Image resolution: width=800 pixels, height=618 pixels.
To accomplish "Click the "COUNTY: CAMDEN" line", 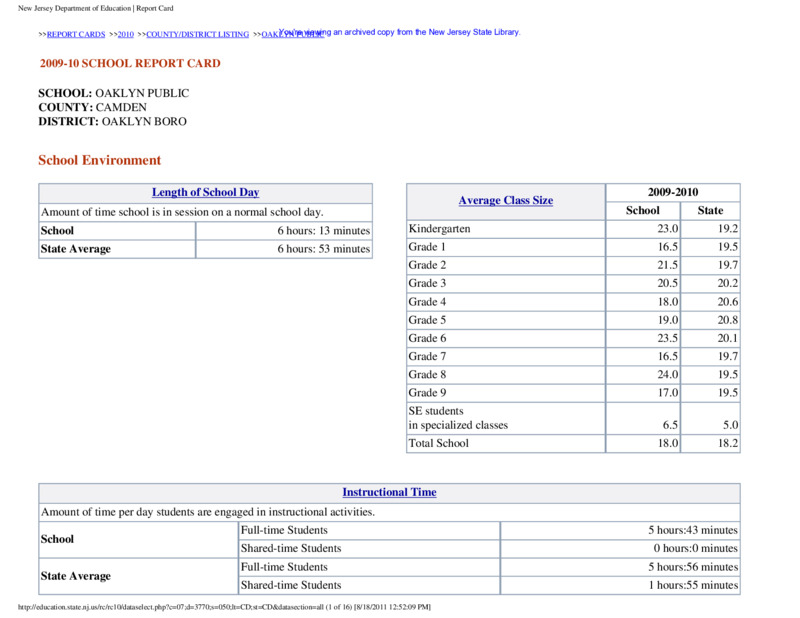I will [x=92, y=107].
